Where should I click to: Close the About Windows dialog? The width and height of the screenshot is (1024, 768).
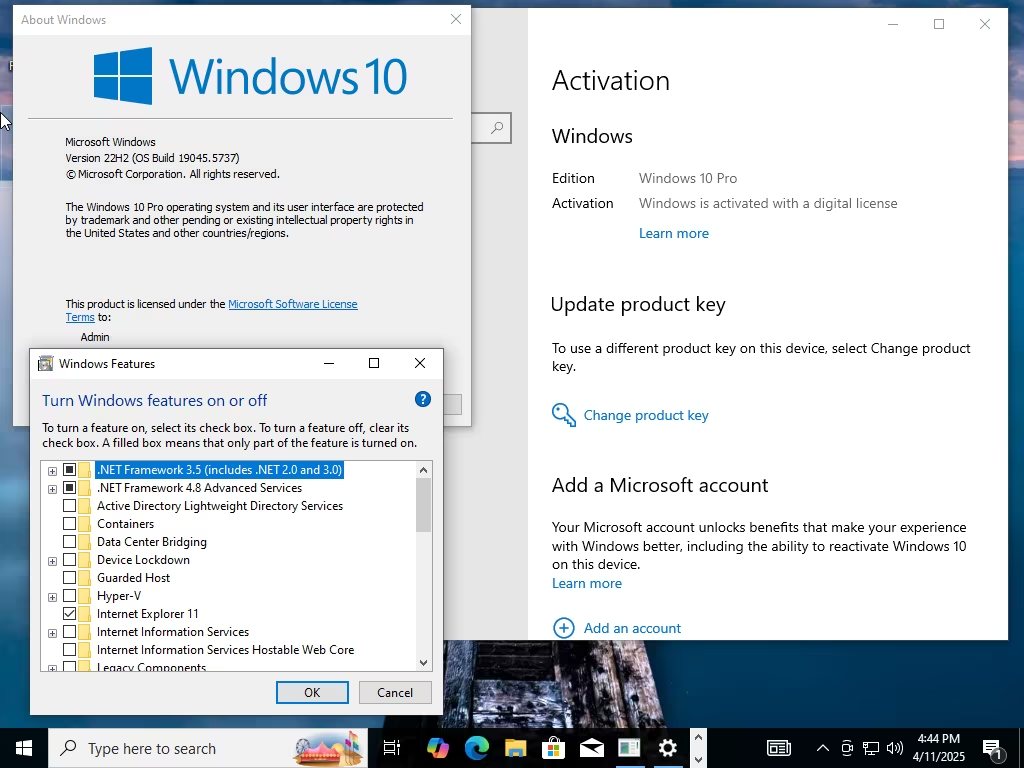456,20
